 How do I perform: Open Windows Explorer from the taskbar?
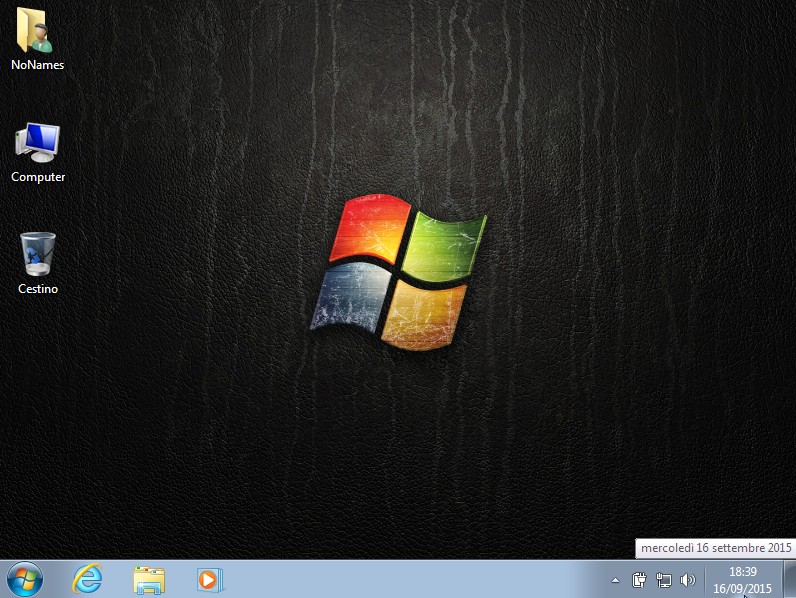pos(149,580)
